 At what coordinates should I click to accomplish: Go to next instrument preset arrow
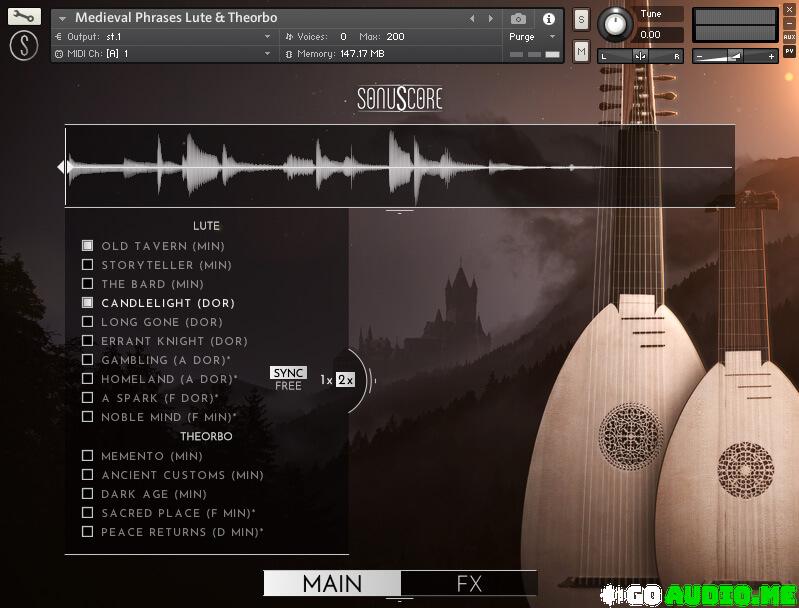pyautogui.click(x=491, y=19)
